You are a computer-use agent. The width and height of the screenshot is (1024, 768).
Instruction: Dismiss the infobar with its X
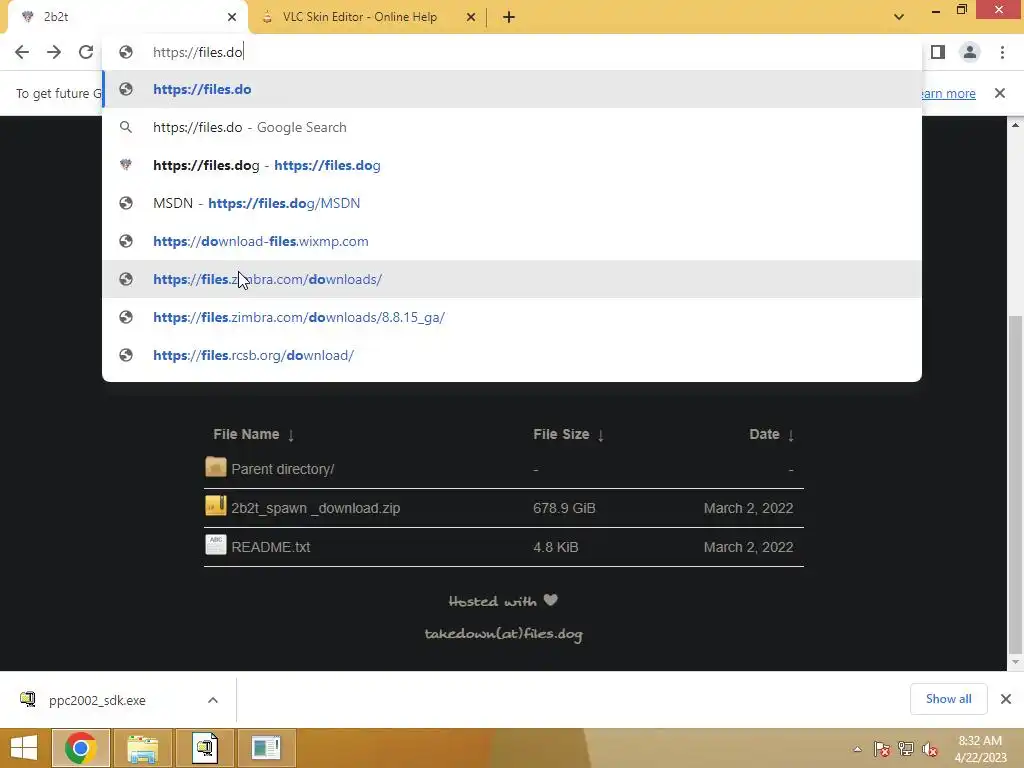click(1000, 93)
